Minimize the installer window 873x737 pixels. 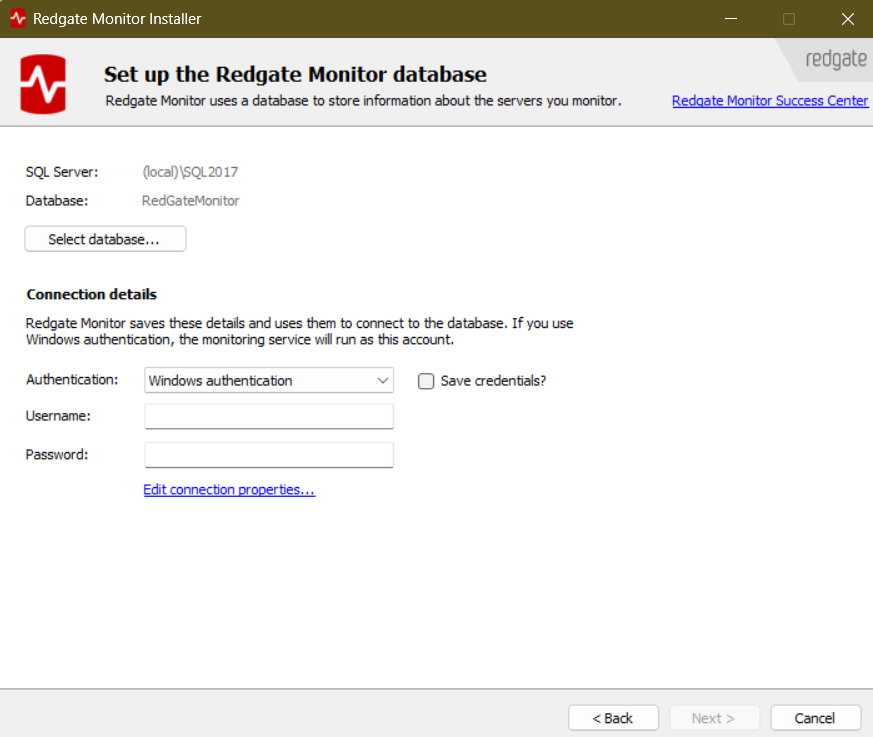click(x=731, y=19)
